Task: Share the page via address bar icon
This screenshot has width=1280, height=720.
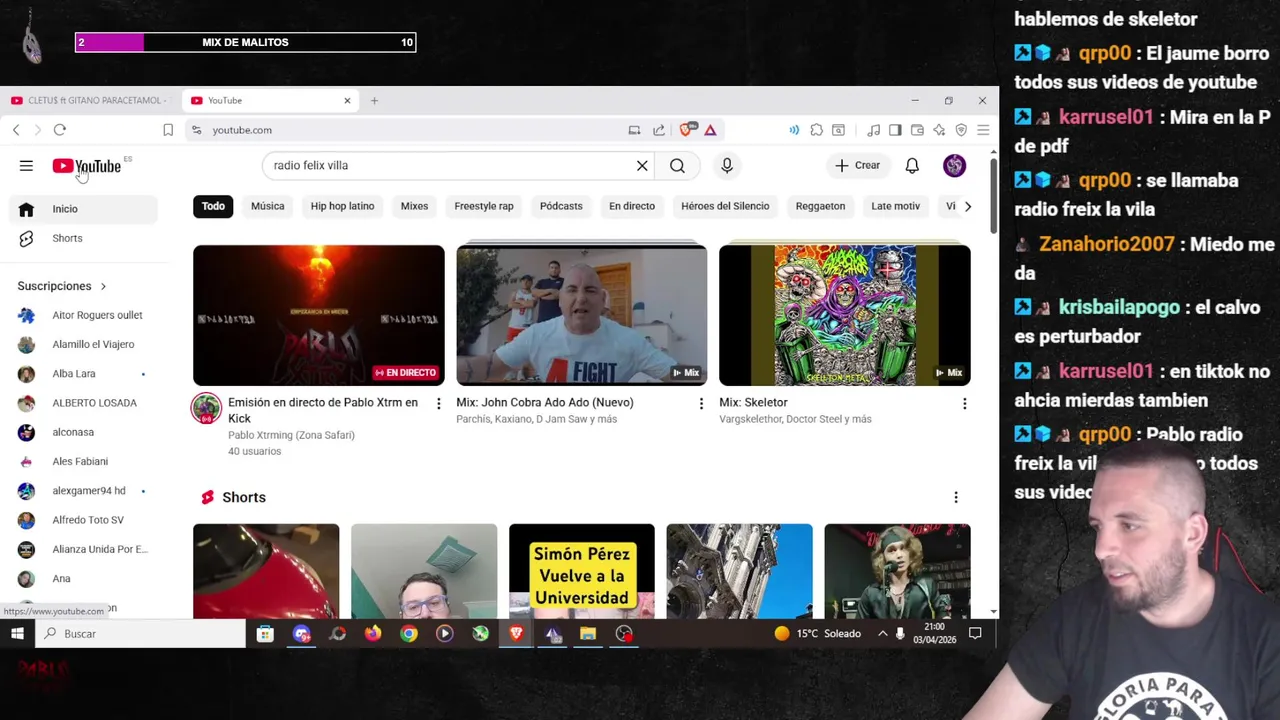Action: 659,130
